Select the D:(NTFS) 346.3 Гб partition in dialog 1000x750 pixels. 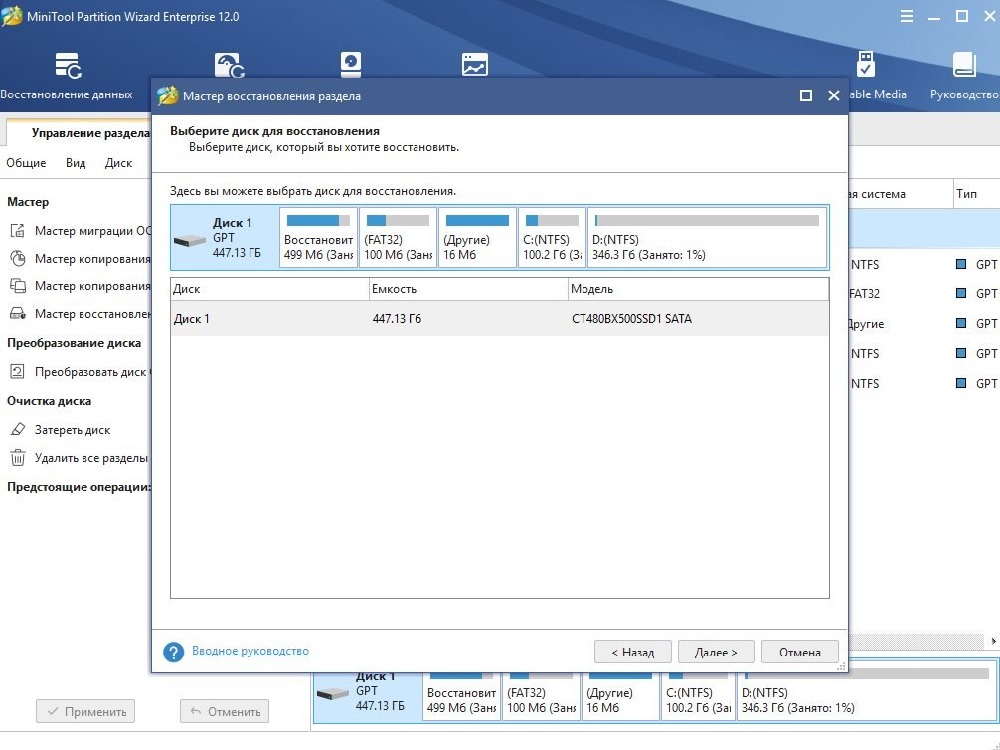coord(707,238)
